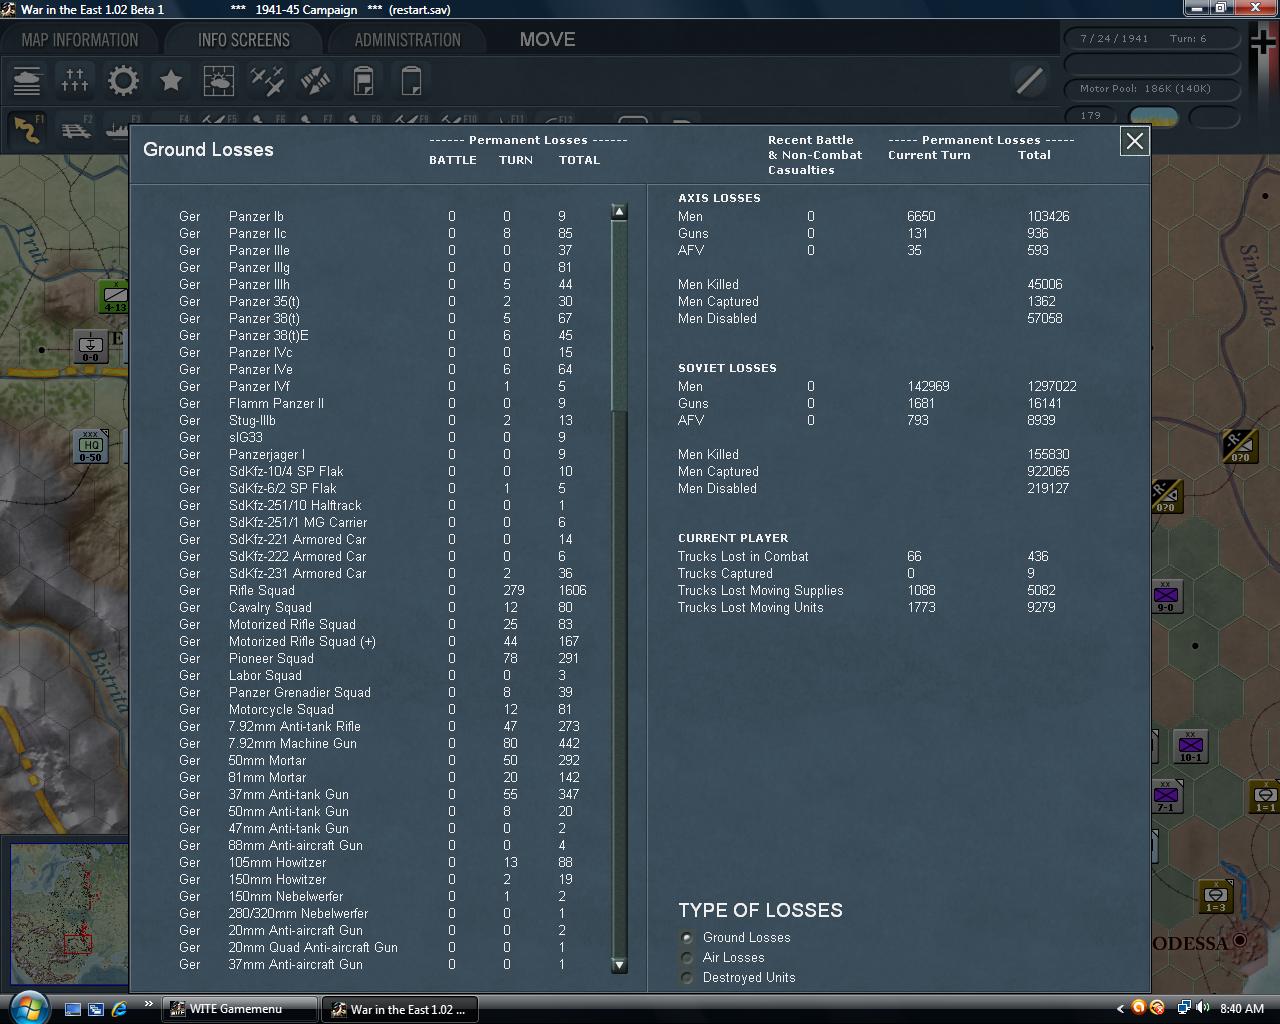Click the losses list scroll up arrow
This screenshot has height=1024, width=1280.
pos(619,211)
